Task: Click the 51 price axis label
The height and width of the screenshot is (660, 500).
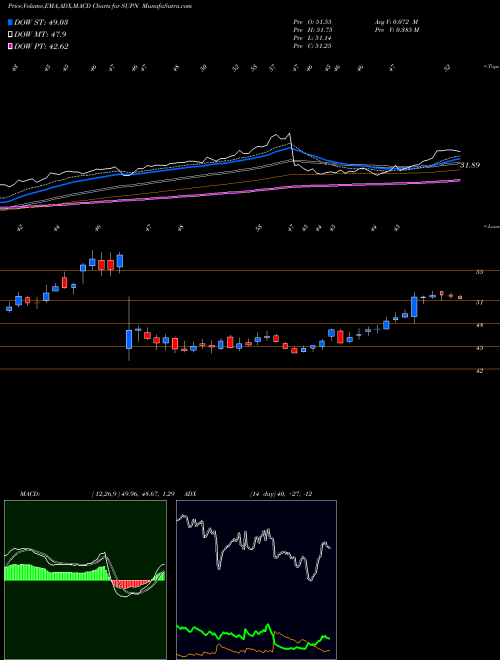Action: [479, 302]
